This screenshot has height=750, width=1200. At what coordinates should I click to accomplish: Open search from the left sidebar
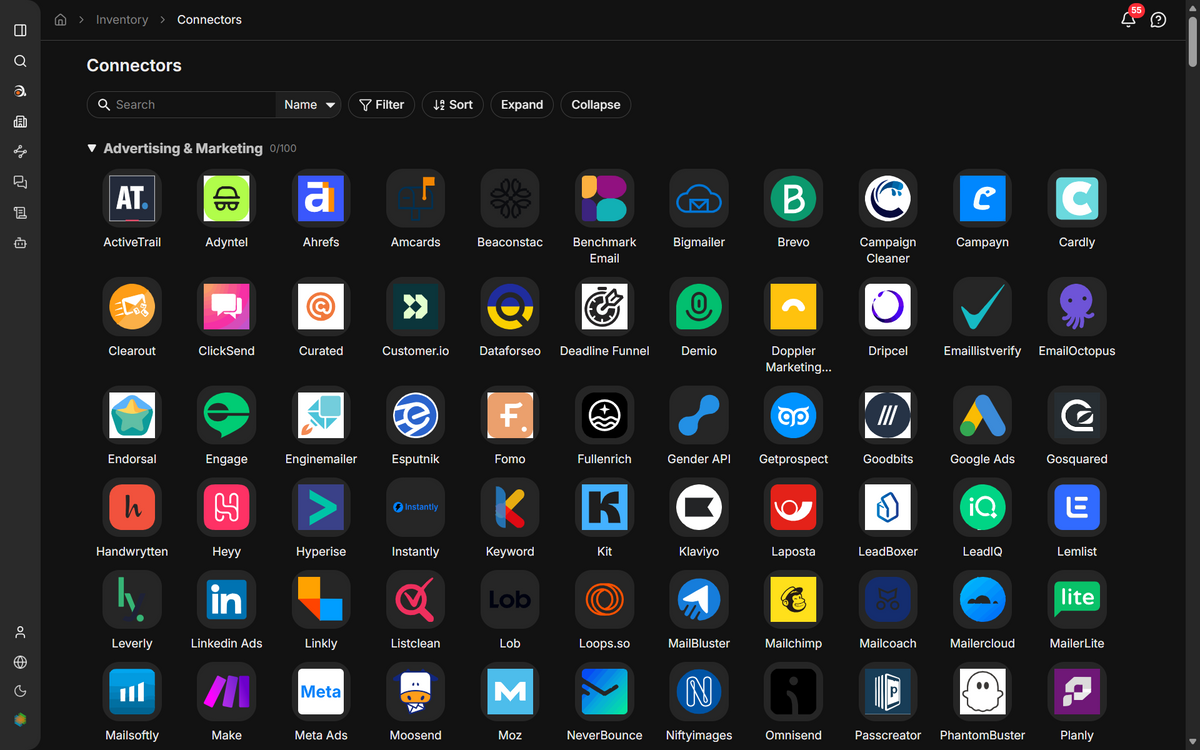pos(20,61)
